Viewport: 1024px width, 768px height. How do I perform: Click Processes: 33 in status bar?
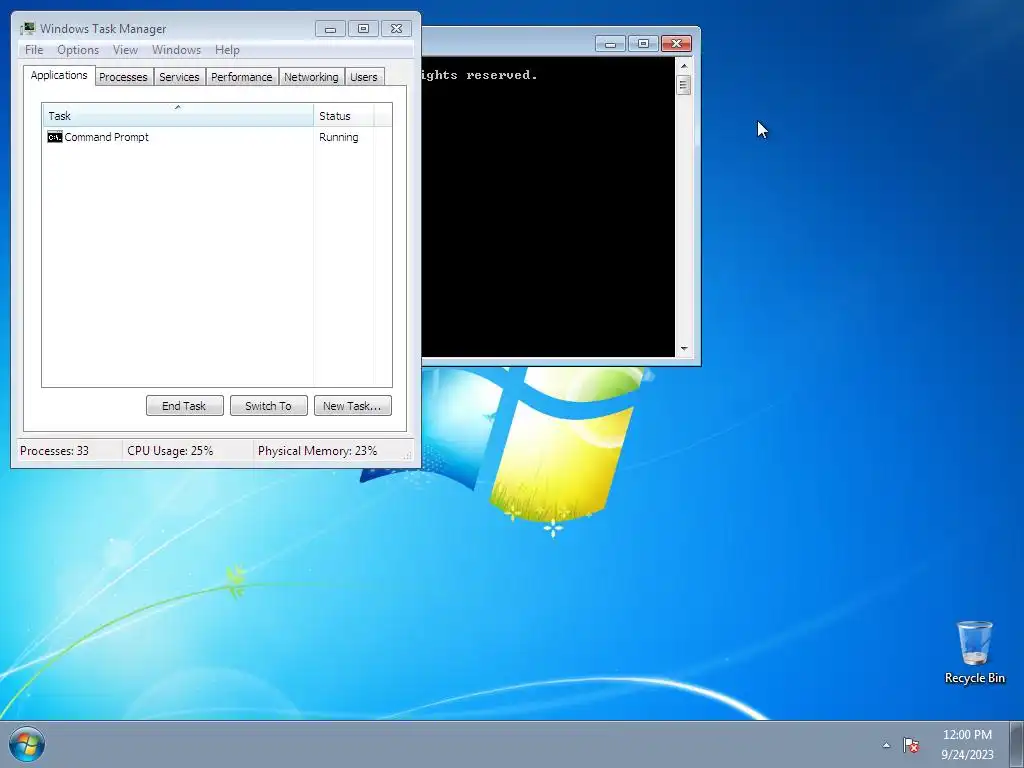click(x=54, y=451)
